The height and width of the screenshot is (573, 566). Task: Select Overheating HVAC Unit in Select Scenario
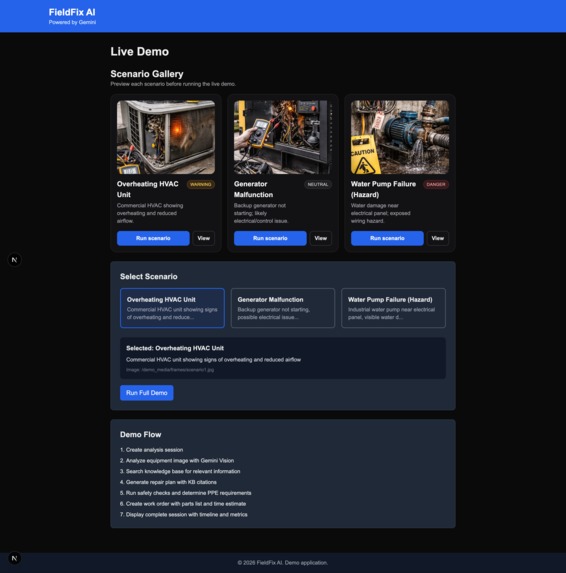172,308
